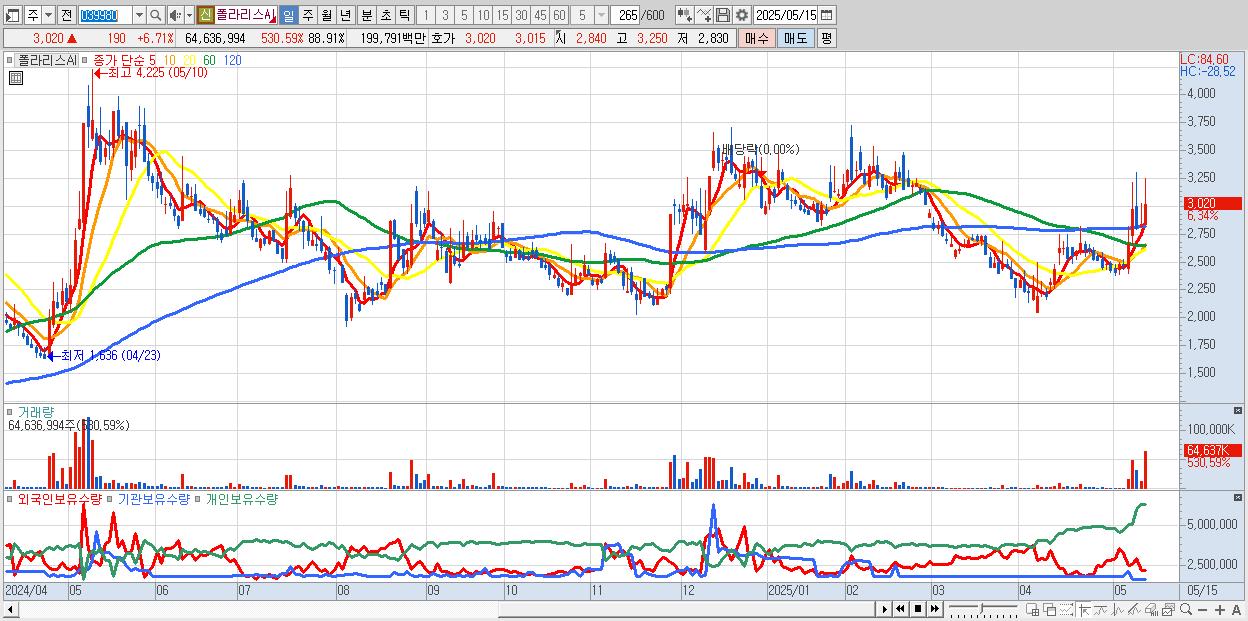Click the 전 button
The height and width of the screenshot is (621, 1248).
pyautogui.click(x=66, y=15)
